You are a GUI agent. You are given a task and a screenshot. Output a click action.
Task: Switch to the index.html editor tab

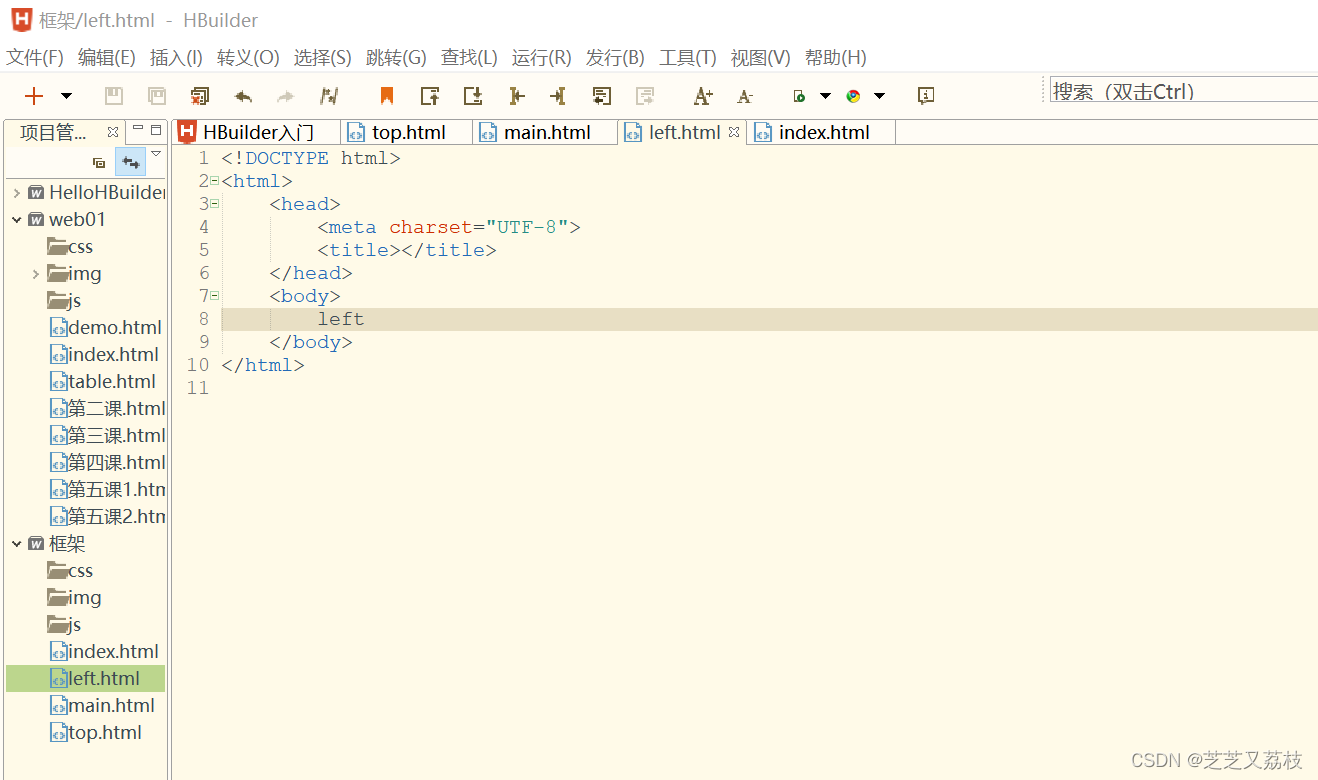tap(822, 132)
